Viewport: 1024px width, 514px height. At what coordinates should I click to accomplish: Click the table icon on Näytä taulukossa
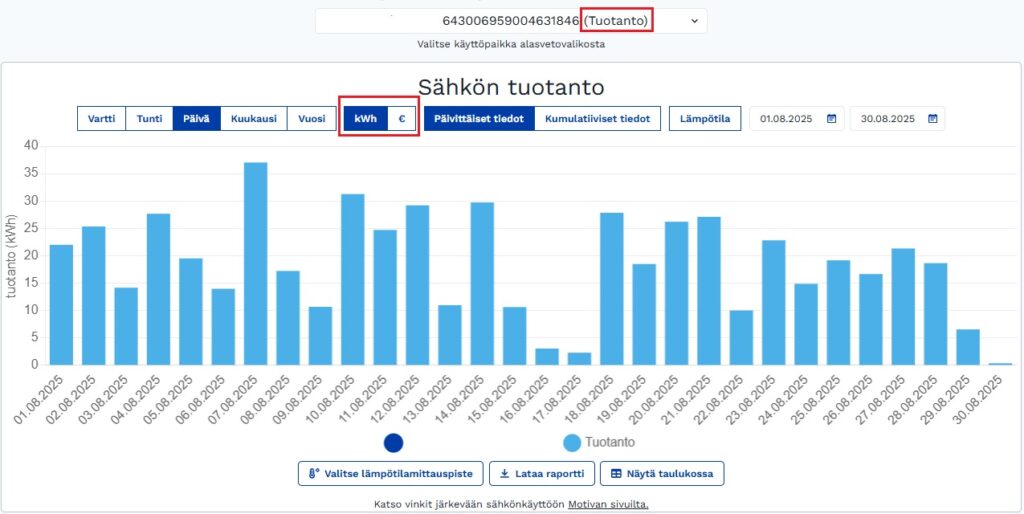(x=617, y=474)
